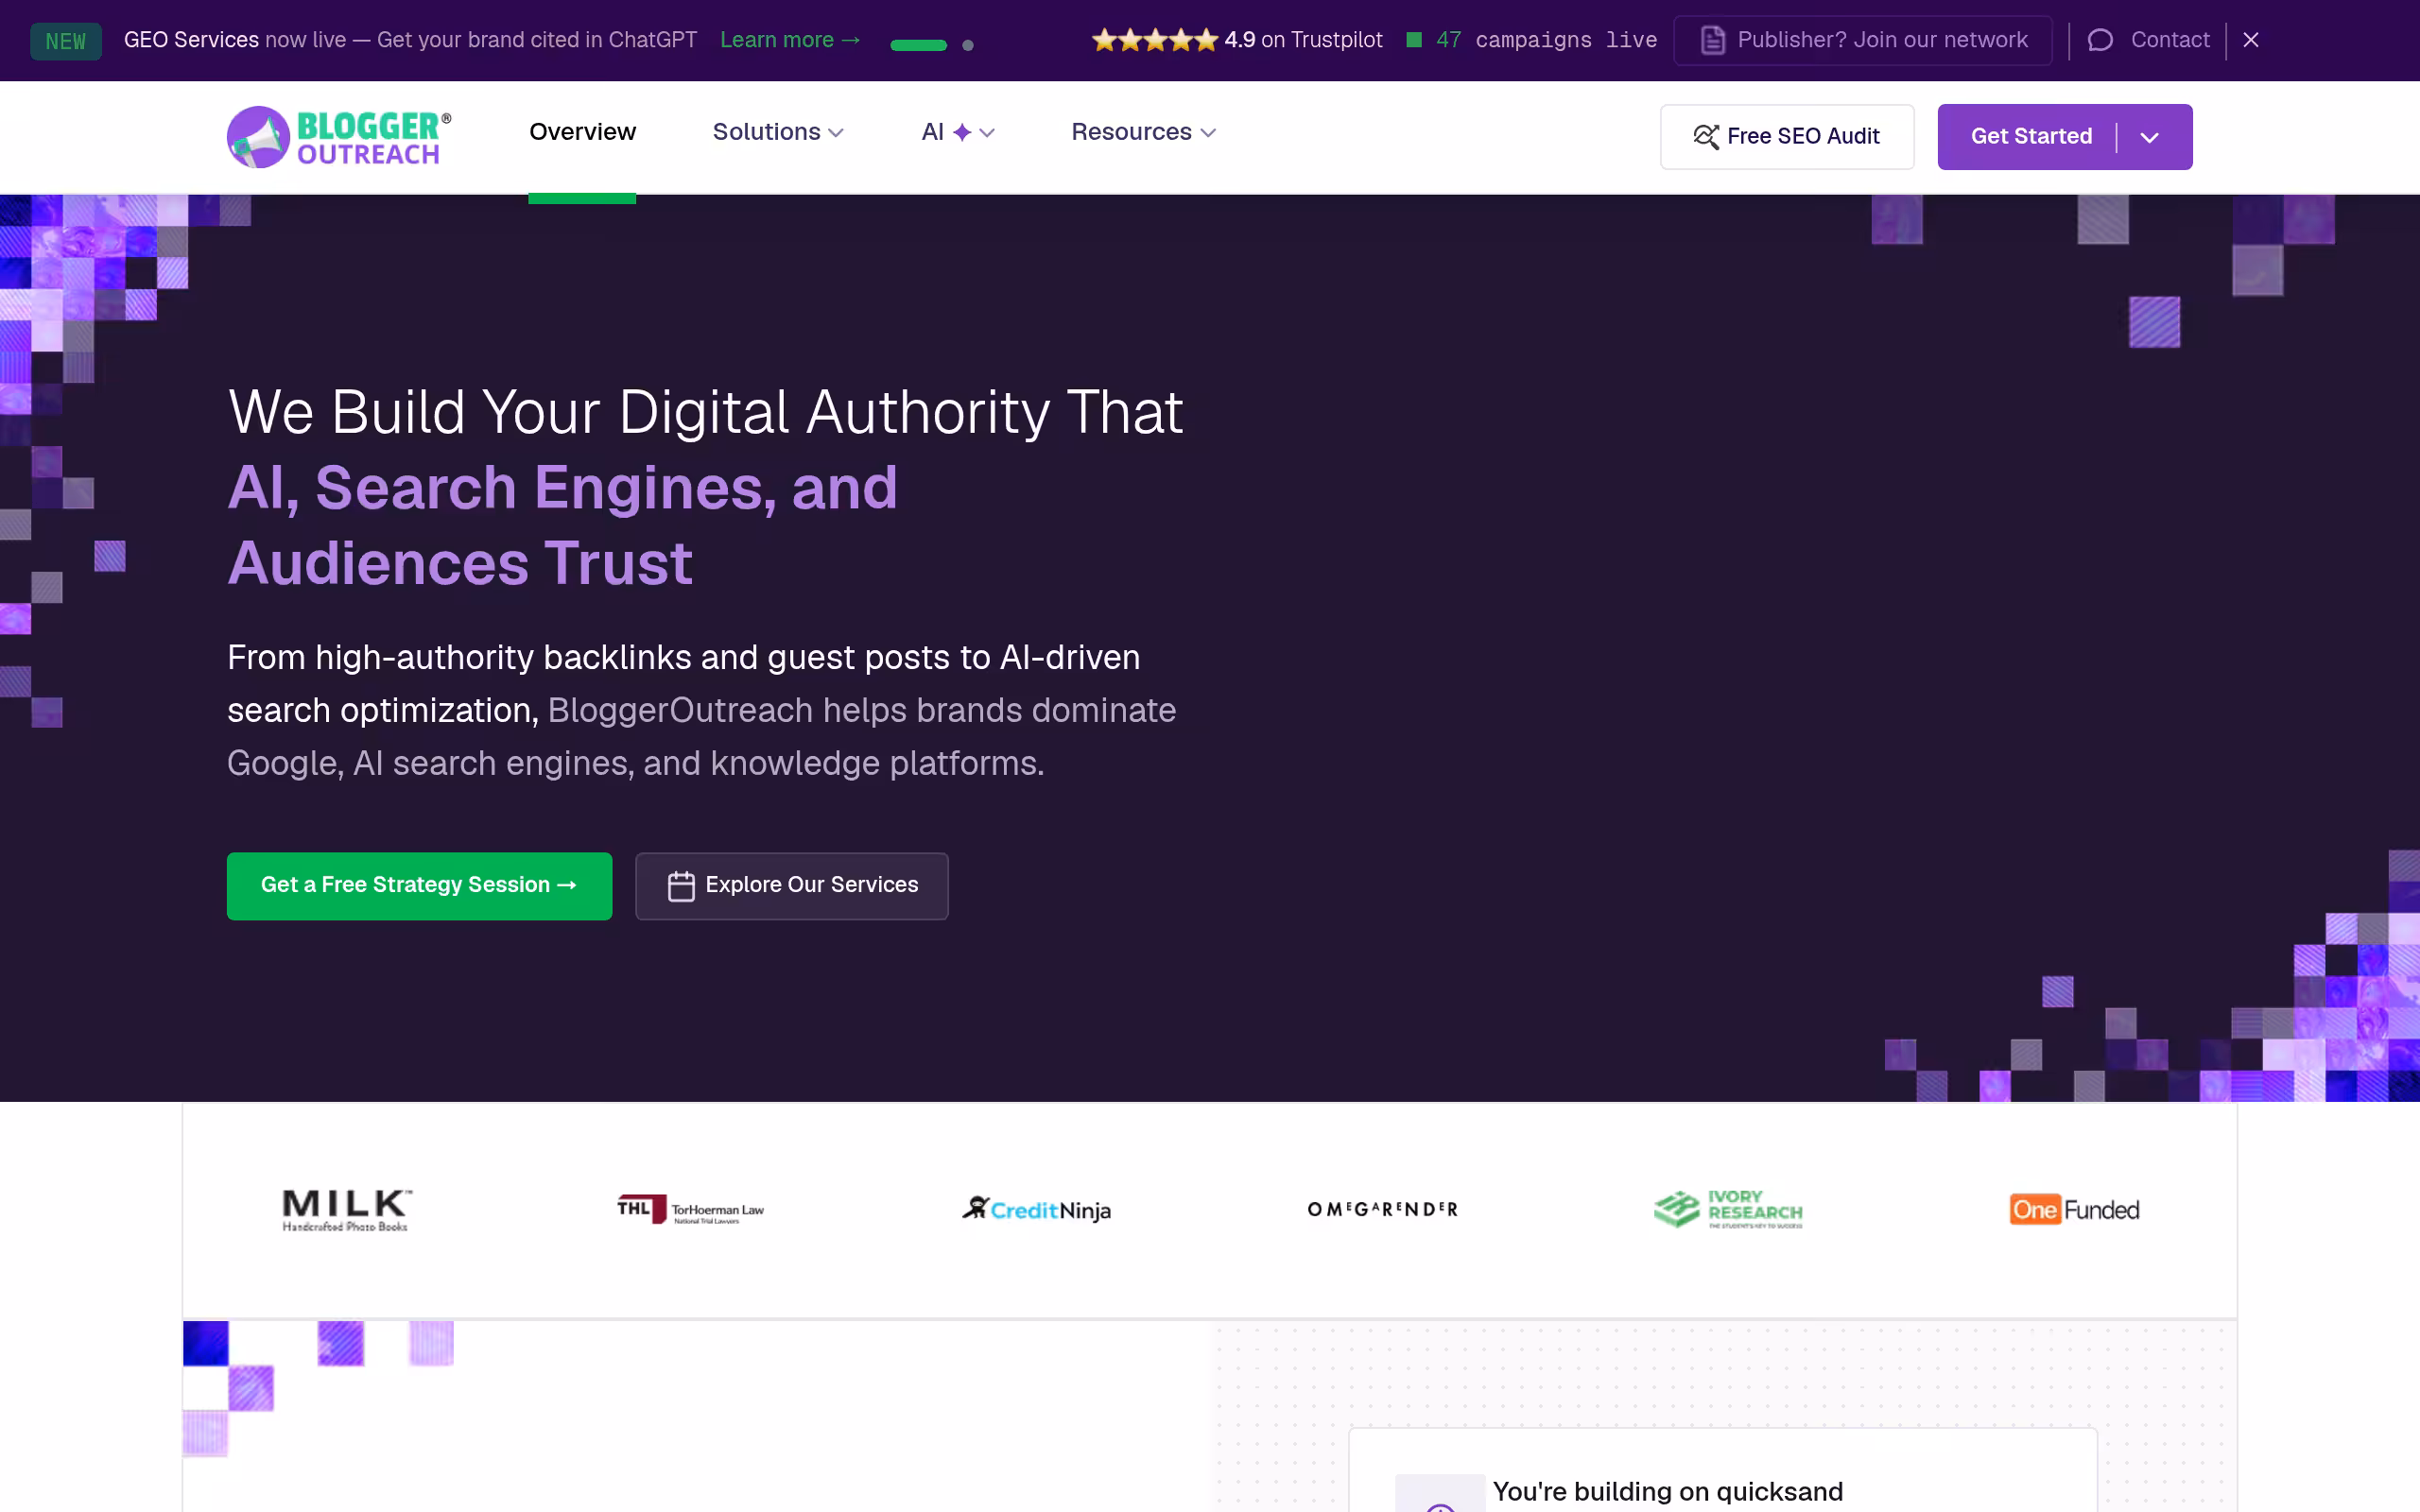Image resolution: width=2420 pixels, height=1512 pixels.
Task: Expand the Solutions dropdown menu
Action: click(778, 132)
